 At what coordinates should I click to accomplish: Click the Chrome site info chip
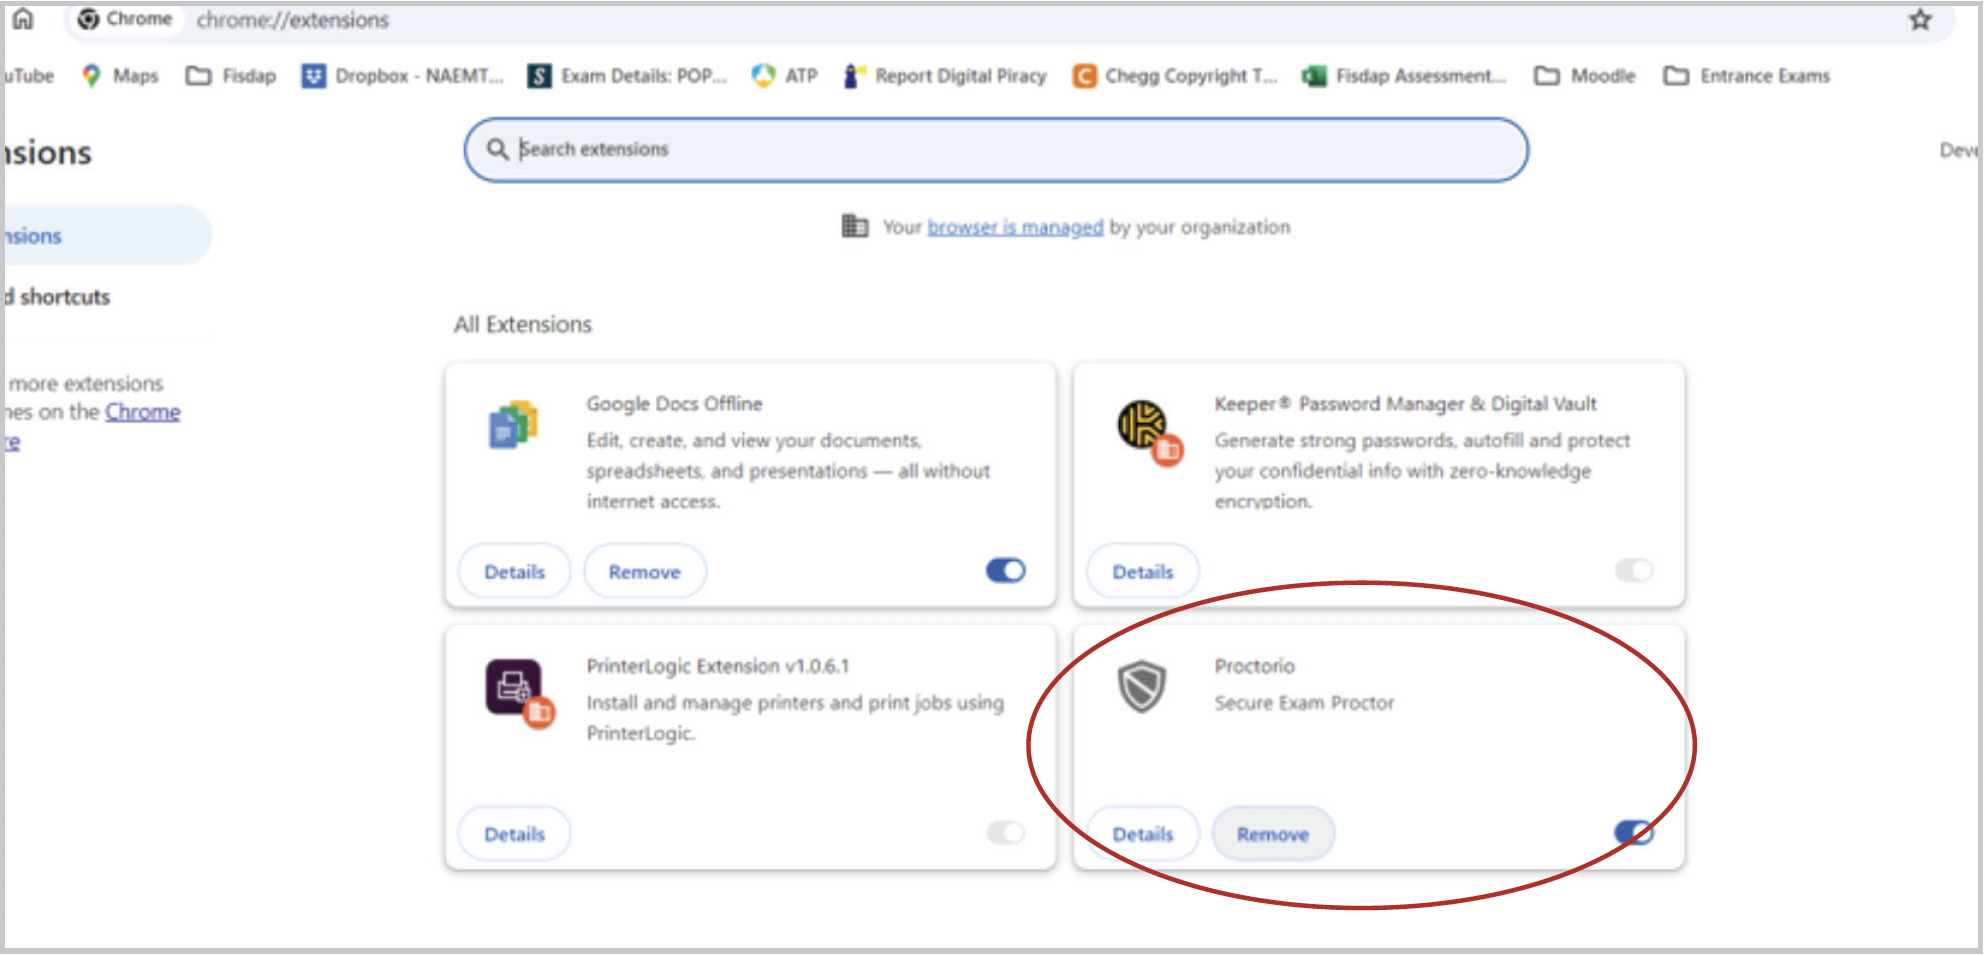click(x=125, y=19)
